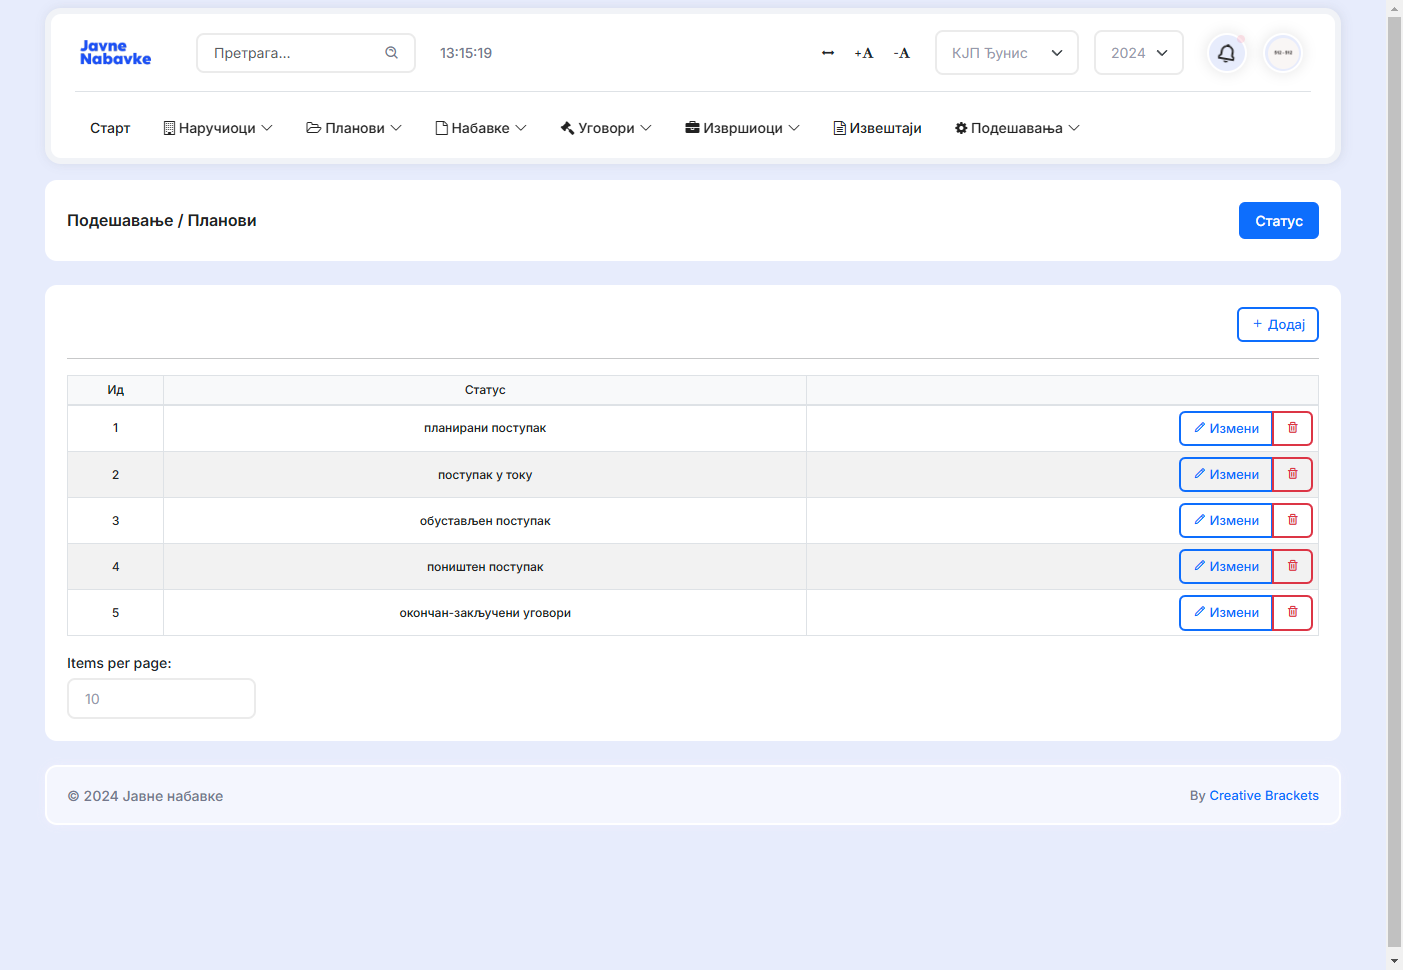1403x970 pixels.
Task: Delete the row 'планирани поступак'
Action: tap(1292, 428)
